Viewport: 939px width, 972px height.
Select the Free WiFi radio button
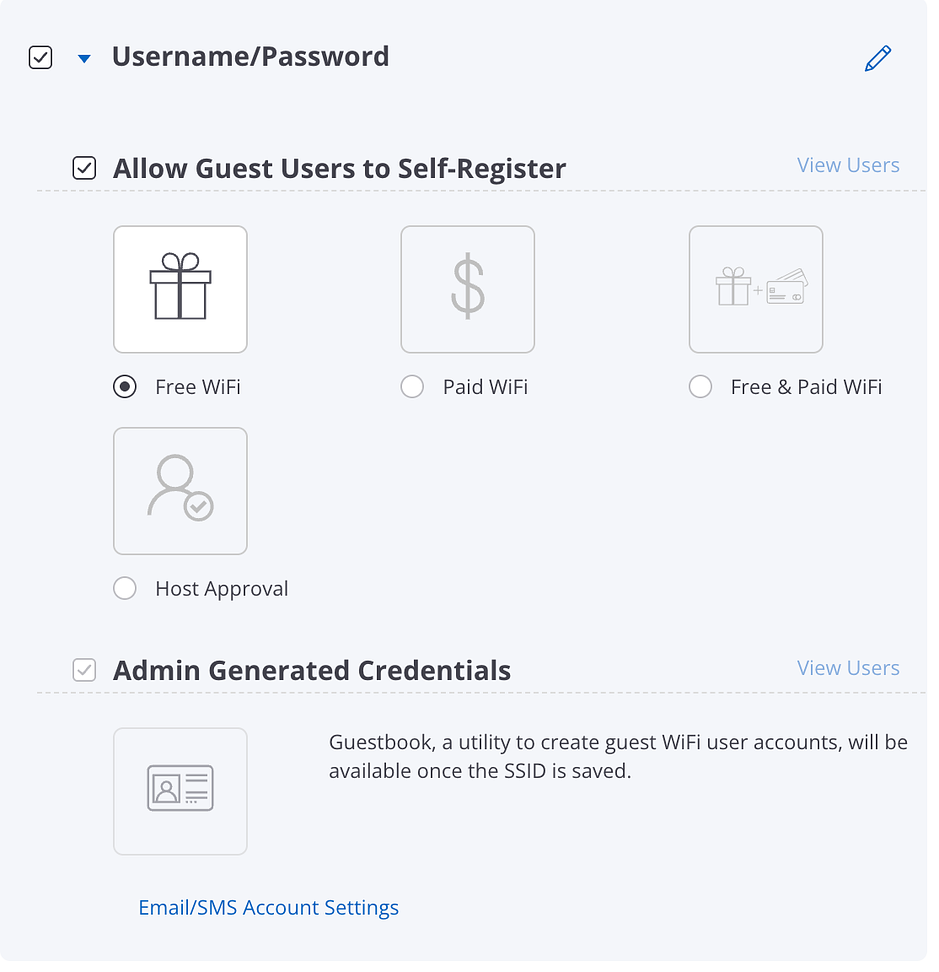coord(125,387)
